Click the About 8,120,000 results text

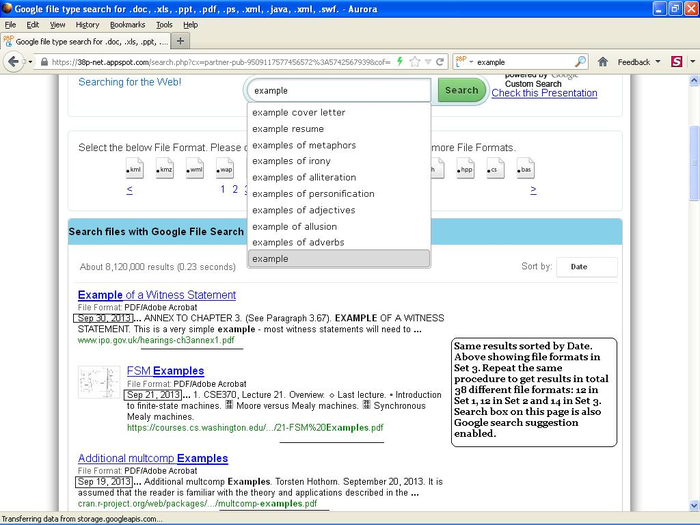tap(158, 267)
